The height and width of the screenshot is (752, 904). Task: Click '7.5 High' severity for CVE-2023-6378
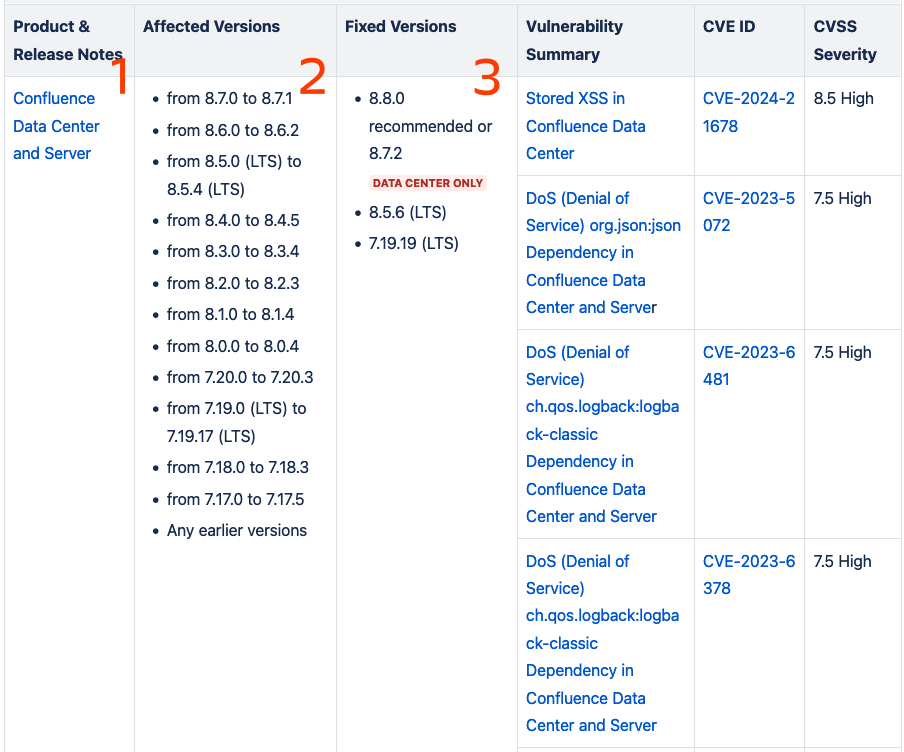tap(842, 561)
